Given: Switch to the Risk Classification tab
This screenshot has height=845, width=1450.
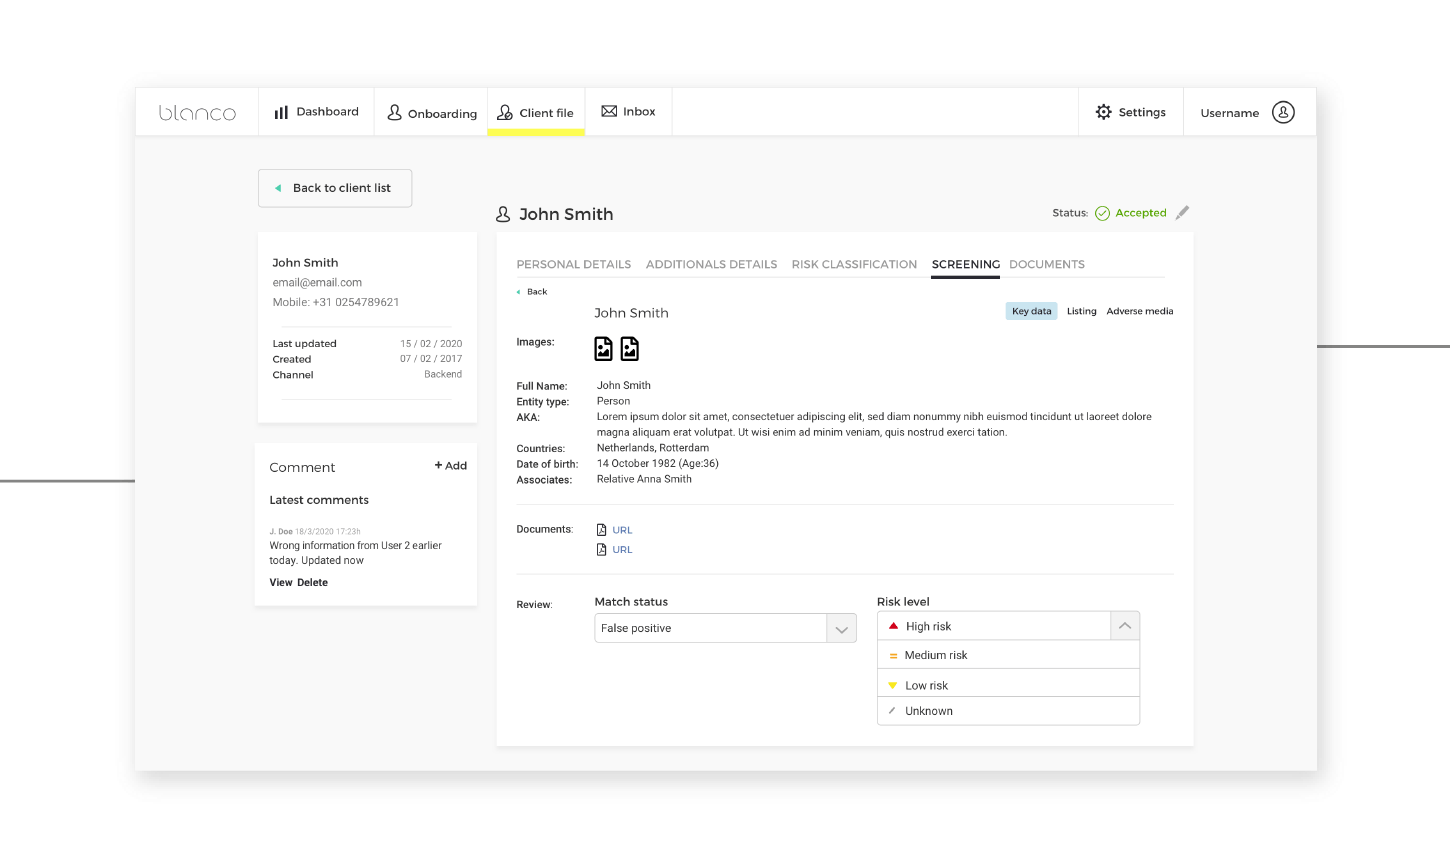Looking at the screenshot, I should coord(854,264).
